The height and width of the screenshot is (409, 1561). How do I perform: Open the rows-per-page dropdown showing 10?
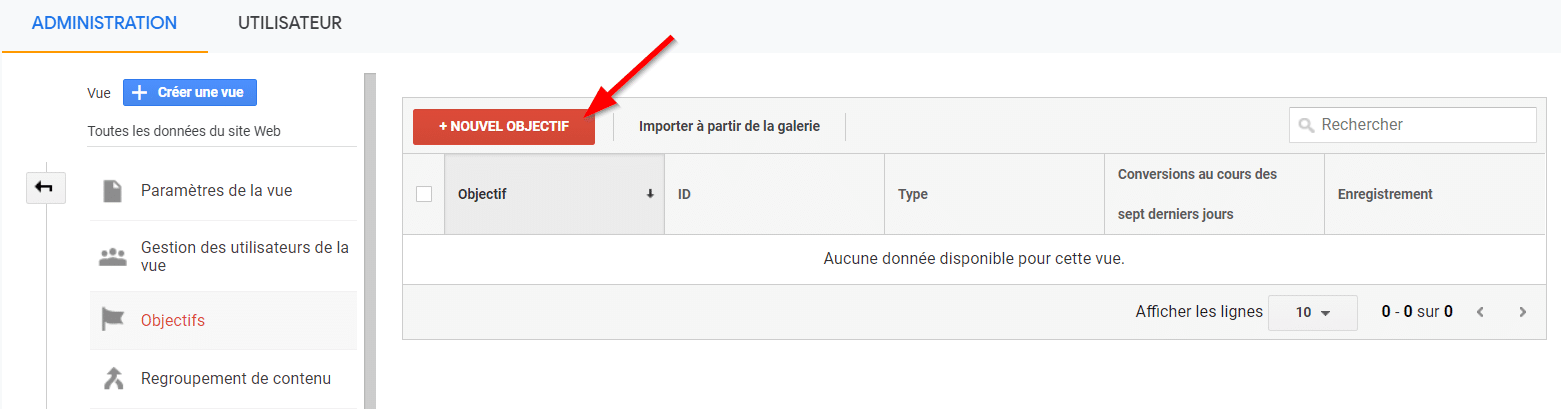pos(1312,312)
